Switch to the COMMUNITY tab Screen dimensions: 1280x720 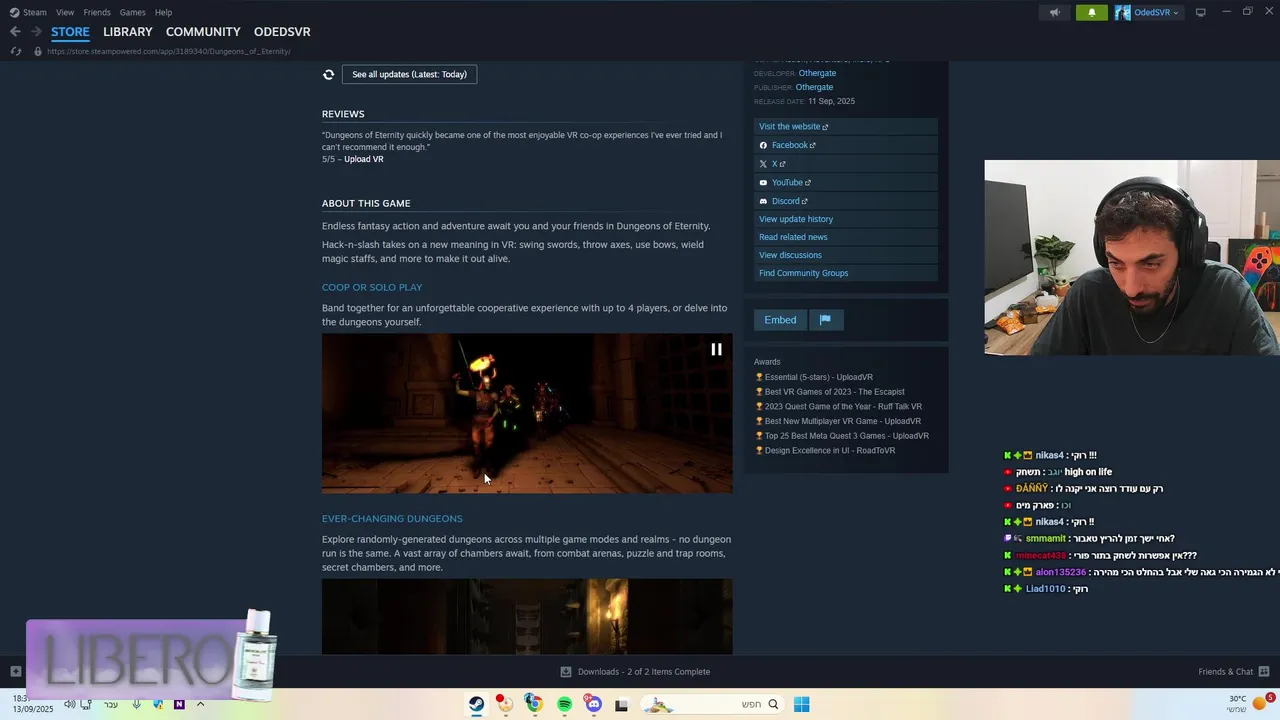[x=203, y=32]
